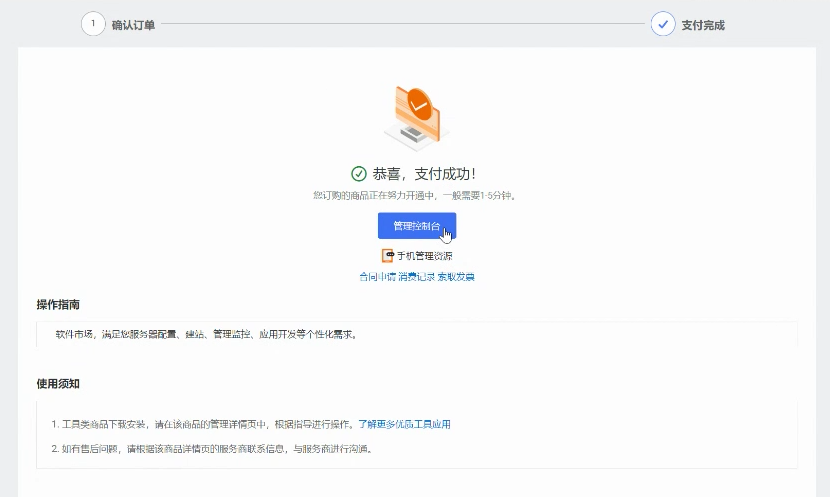Click the 合同申请 link

pyautogui.click(x=377, y=277)
